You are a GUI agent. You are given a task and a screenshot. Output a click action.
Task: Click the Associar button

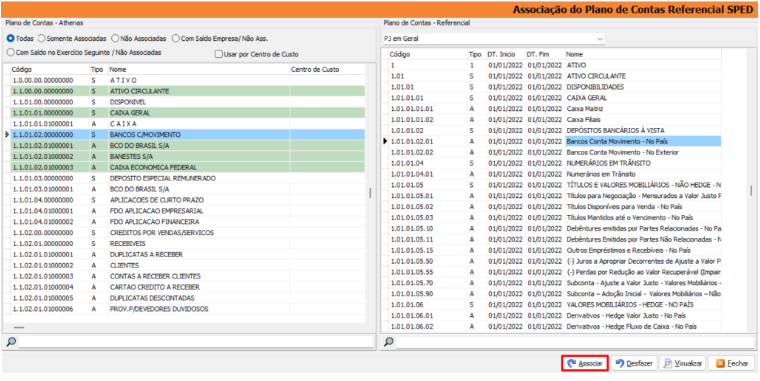[585, 363]
